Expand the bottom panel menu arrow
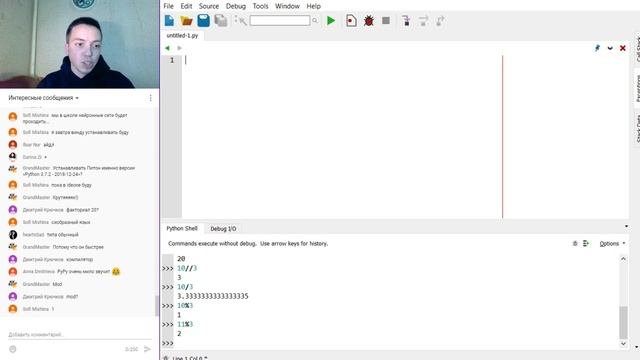 [x=627, y=227]
